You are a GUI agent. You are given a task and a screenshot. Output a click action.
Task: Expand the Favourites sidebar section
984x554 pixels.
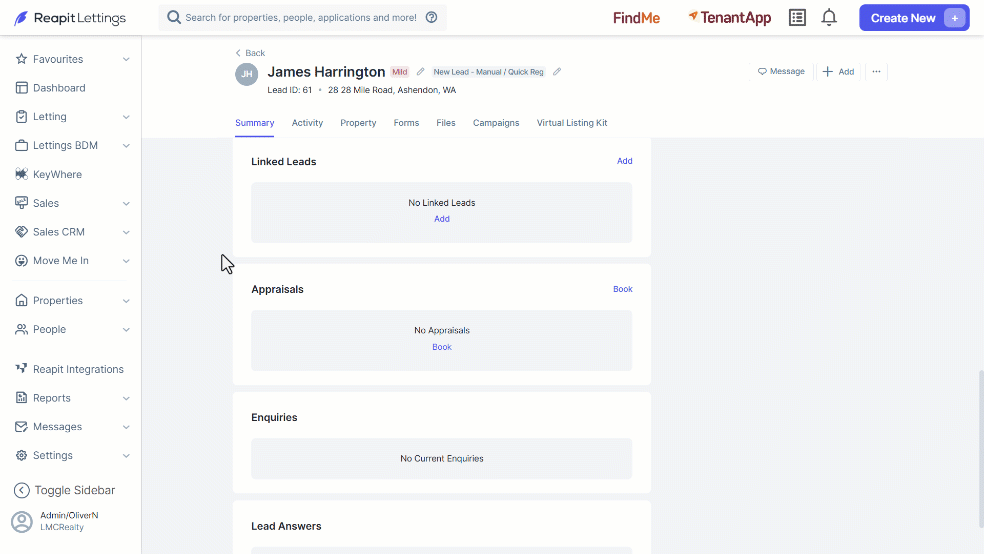tap(126, 59)
